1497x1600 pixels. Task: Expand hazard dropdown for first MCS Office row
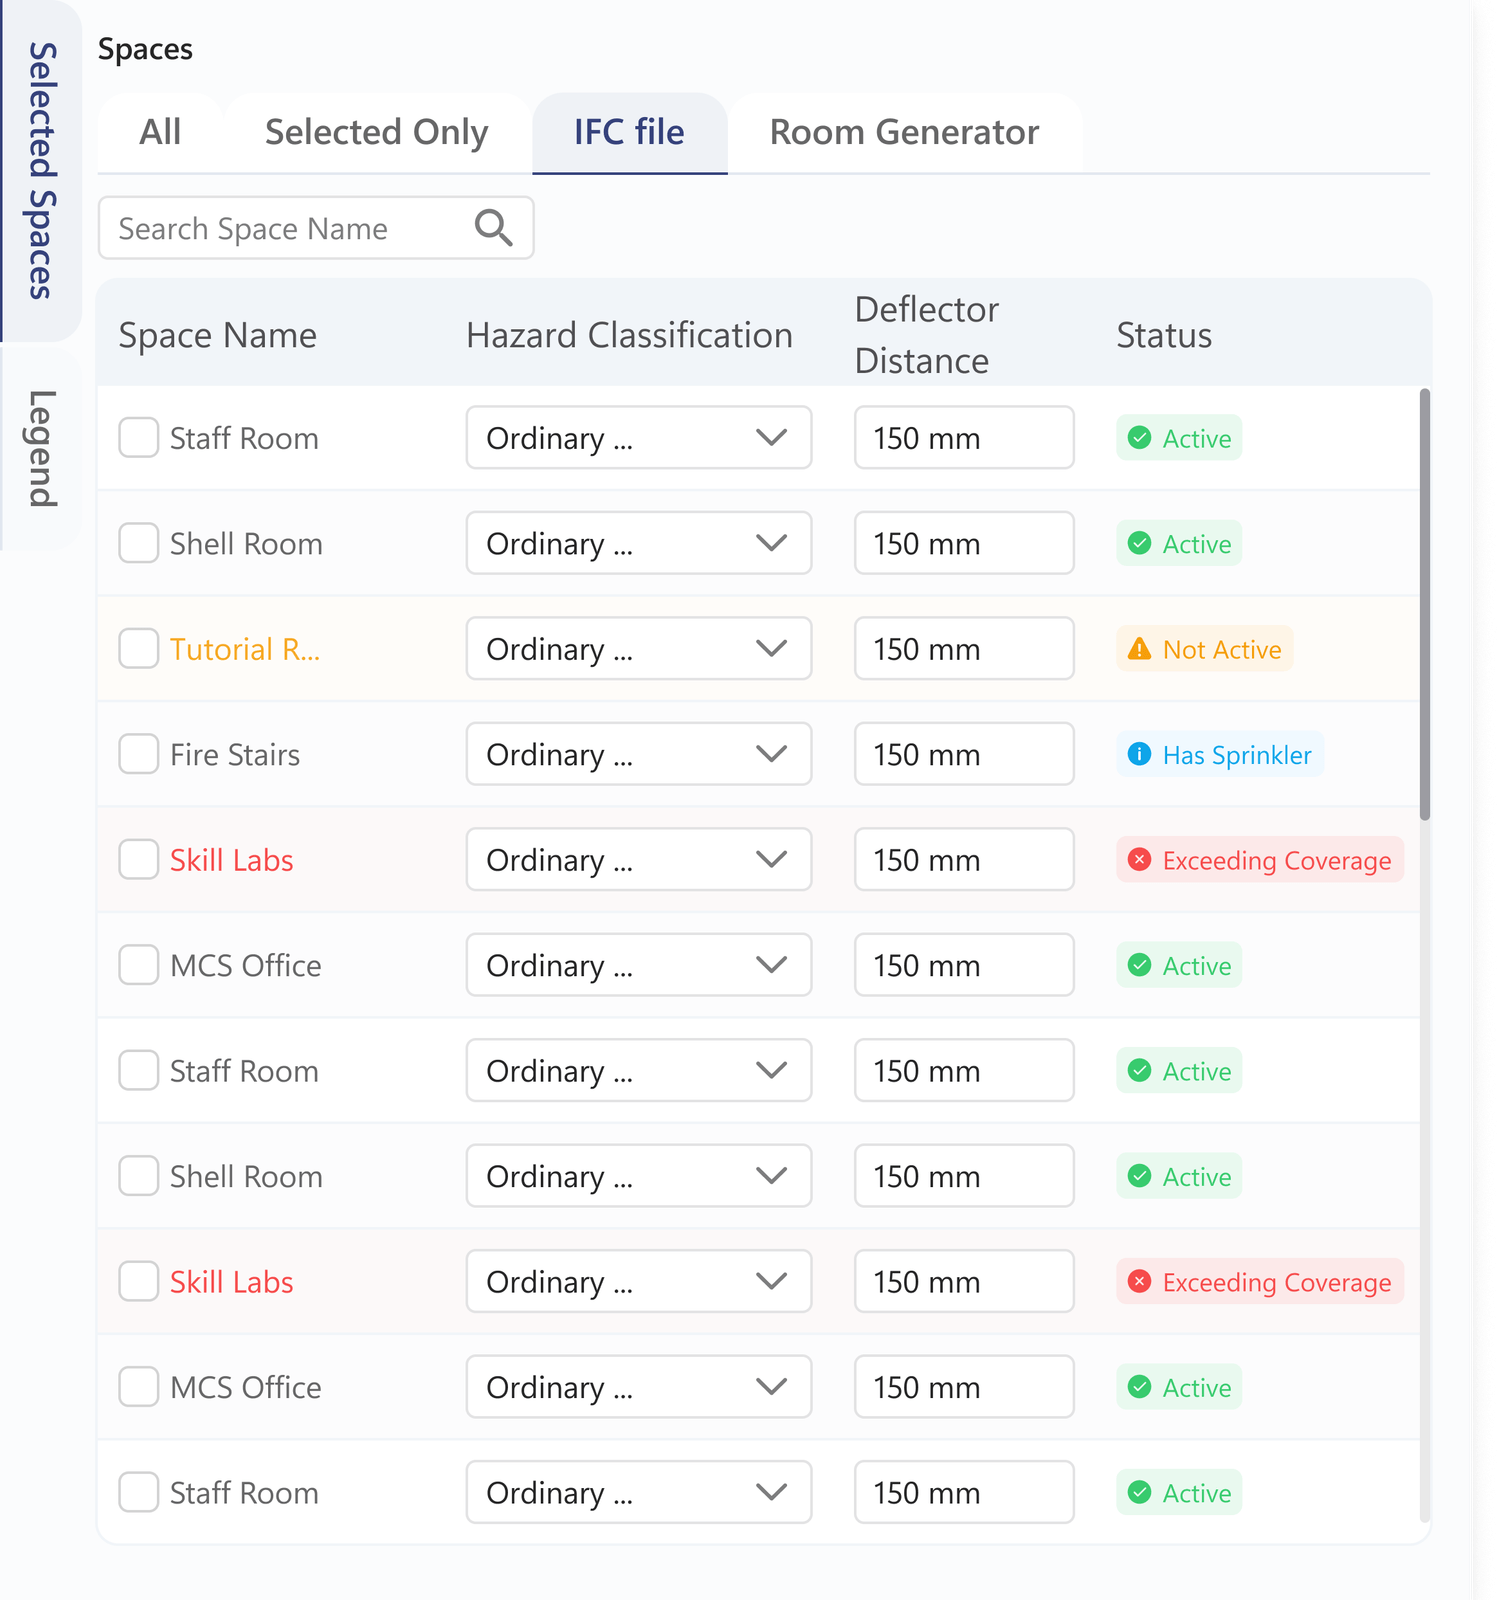coord(639,965)
